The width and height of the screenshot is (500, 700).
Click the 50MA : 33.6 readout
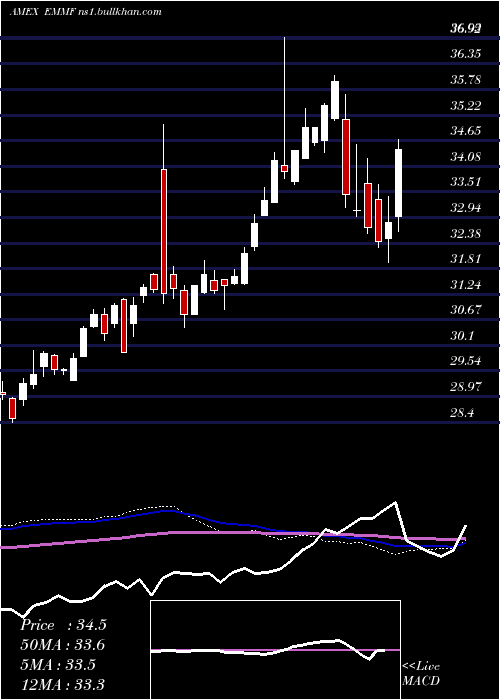(63, 645)
